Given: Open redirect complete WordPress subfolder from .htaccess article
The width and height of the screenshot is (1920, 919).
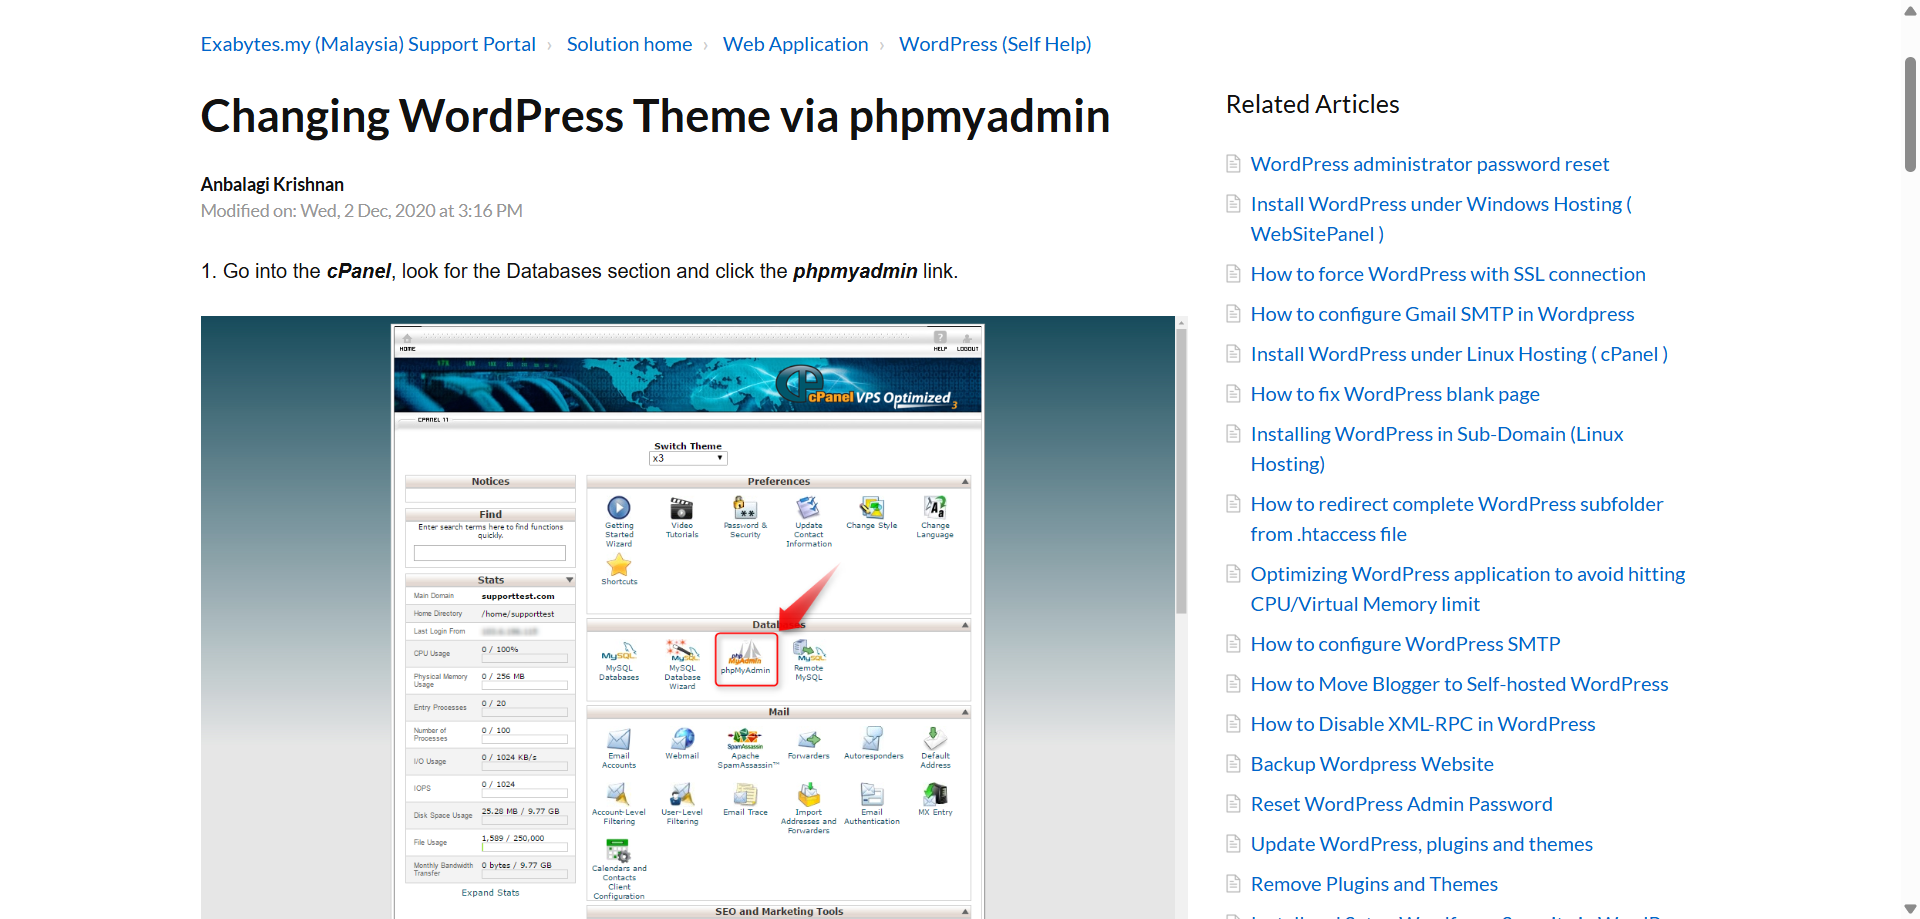Looking at the screenshot, I should (1457, 519).
